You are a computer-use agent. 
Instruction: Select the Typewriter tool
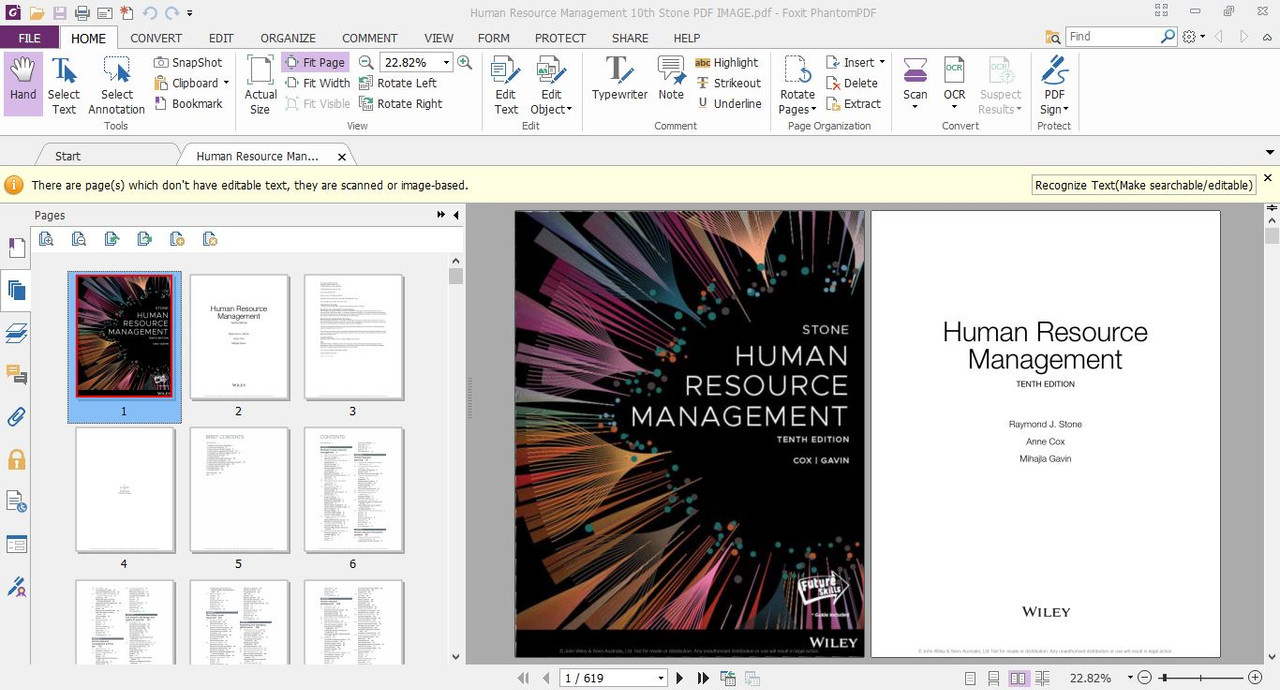(619, 79)
